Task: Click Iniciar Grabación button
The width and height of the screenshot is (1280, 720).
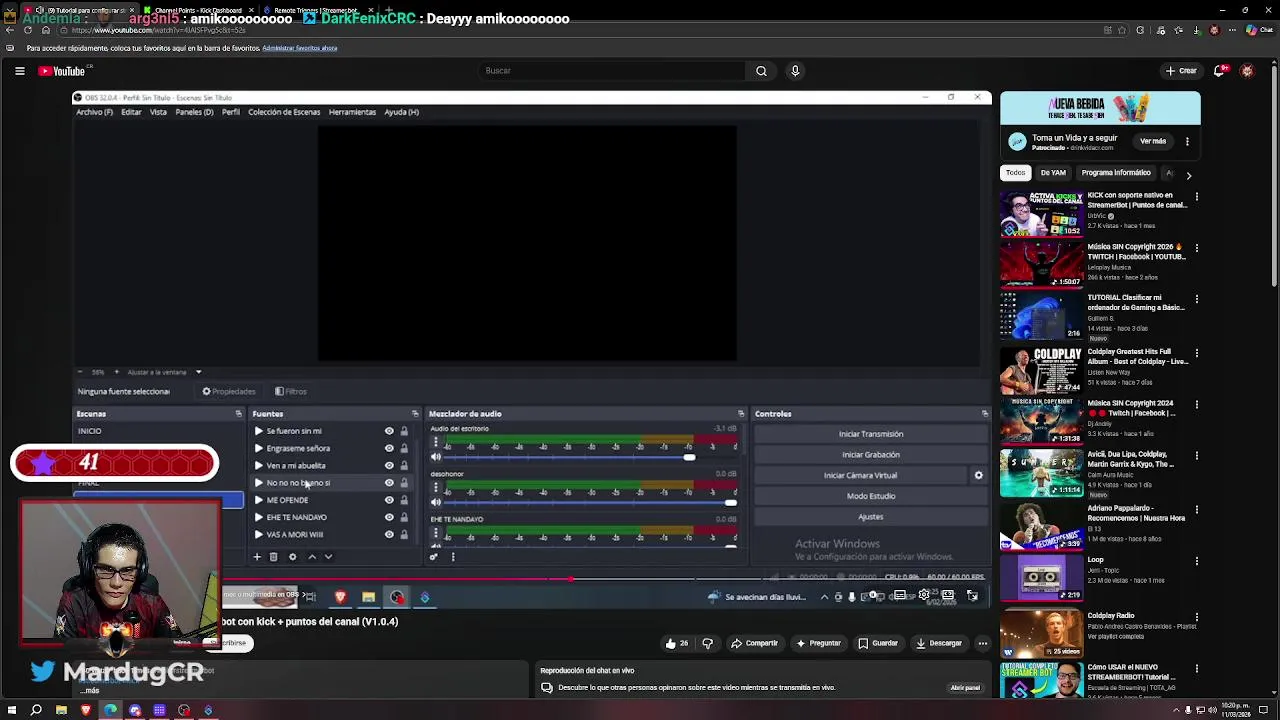Action: pos(871,455)
